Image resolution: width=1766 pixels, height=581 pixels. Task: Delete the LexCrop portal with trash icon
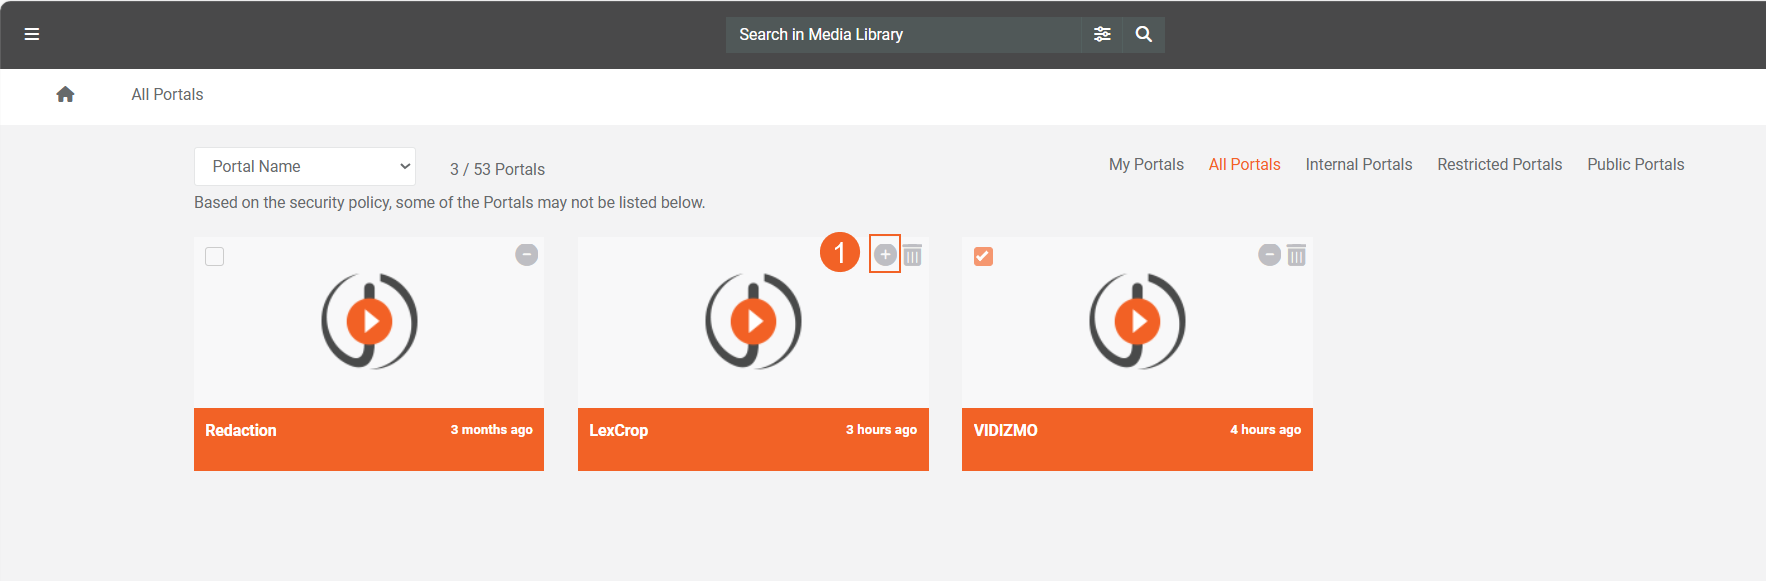click(x=912, y=256)
